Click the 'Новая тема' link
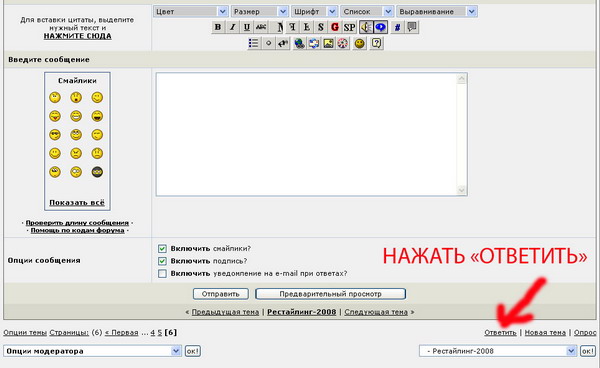Screen dimensions: 600x368 [x=545, y=332]
